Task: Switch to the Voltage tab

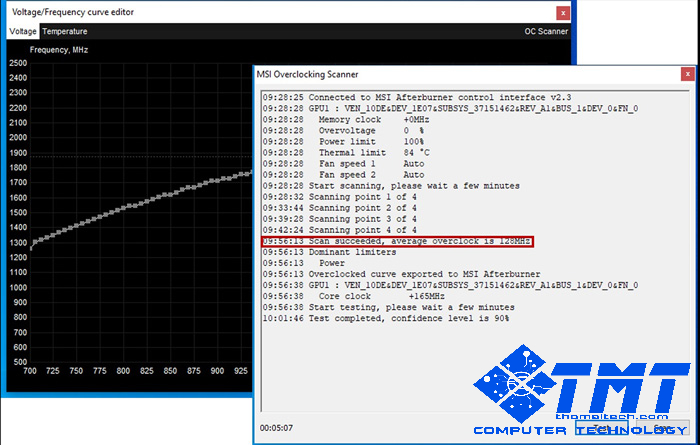Action: tap(23, 31)
